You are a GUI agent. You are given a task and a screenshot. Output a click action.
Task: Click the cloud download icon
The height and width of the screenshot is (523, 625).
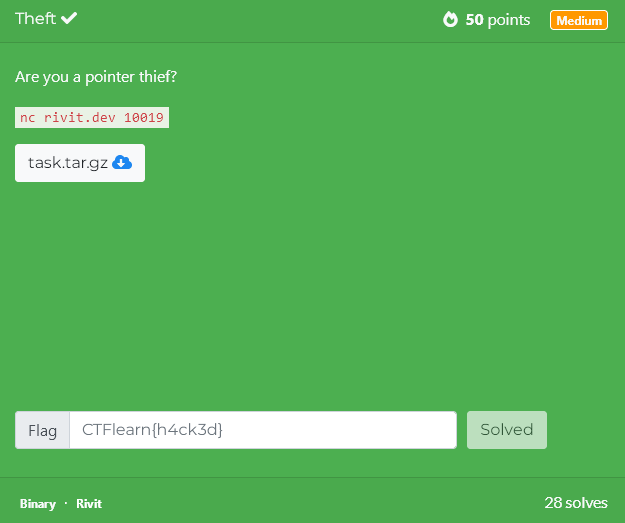[122, 163]
